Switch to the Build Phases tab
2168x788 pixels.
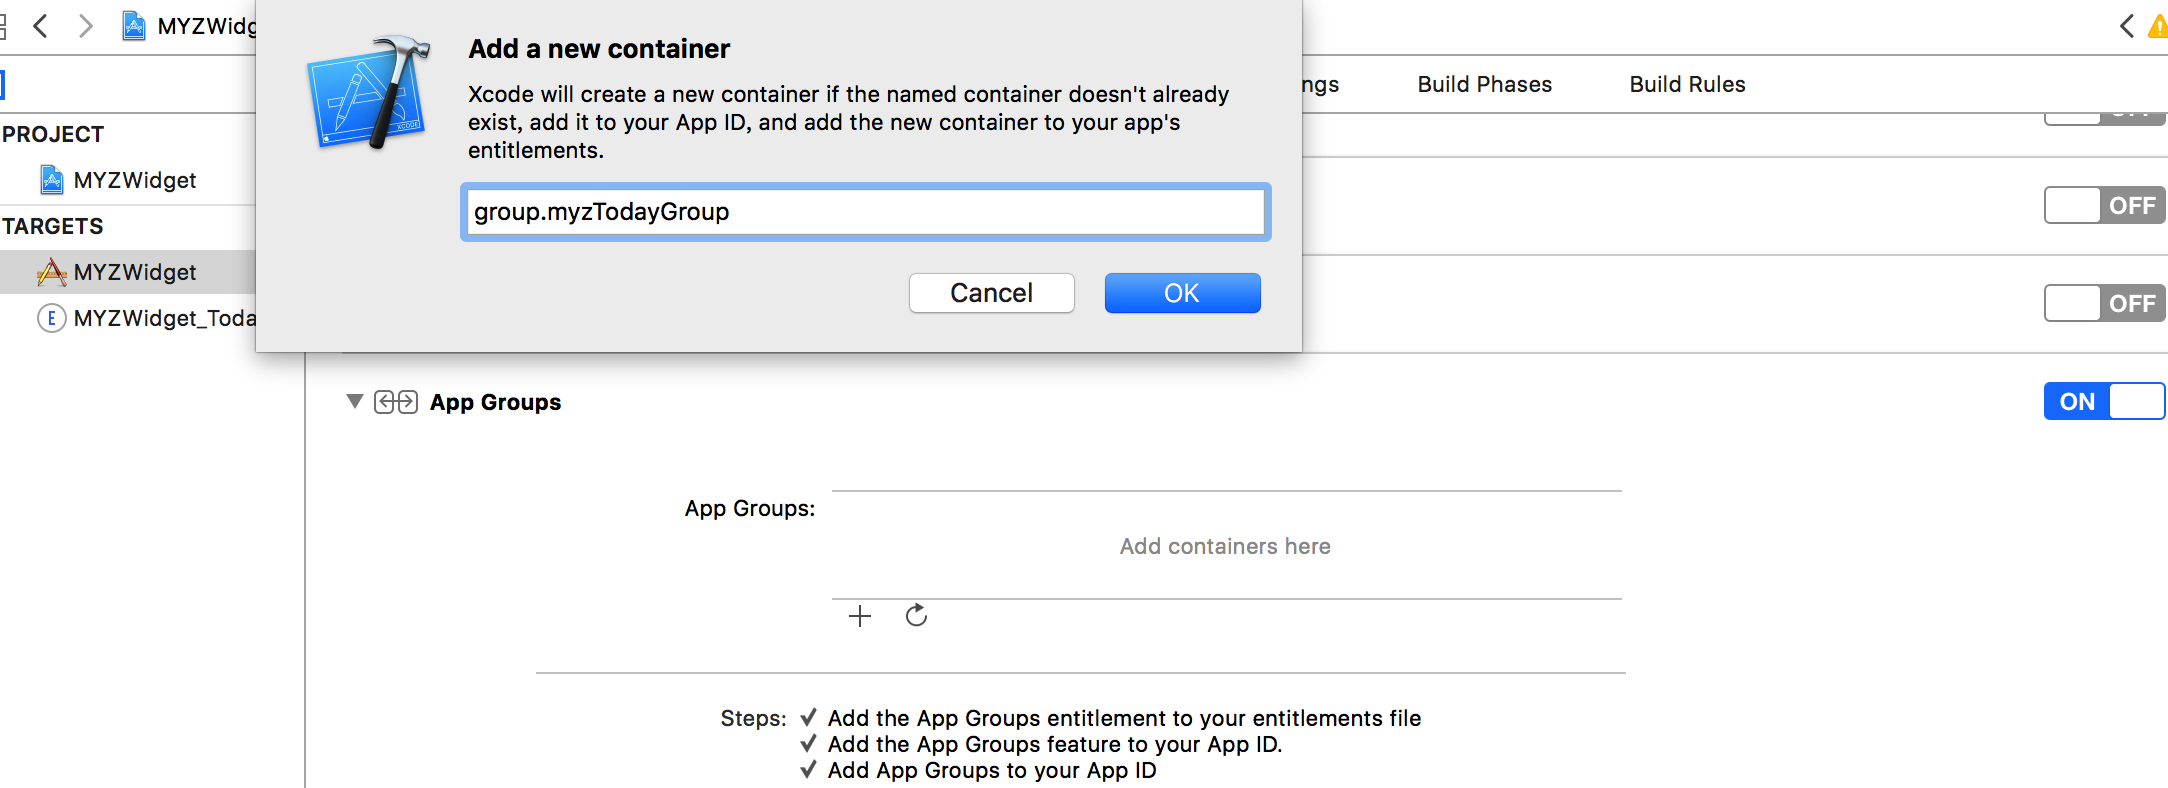coord(1484,85)
